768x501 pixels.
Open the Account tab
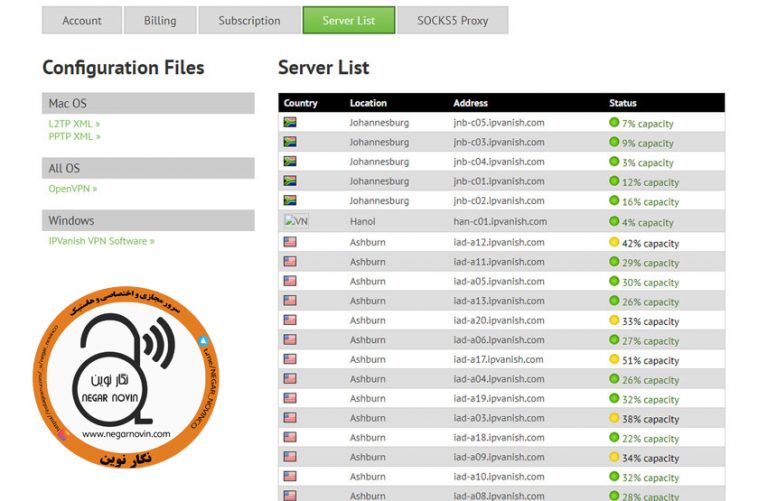point(82,20)
